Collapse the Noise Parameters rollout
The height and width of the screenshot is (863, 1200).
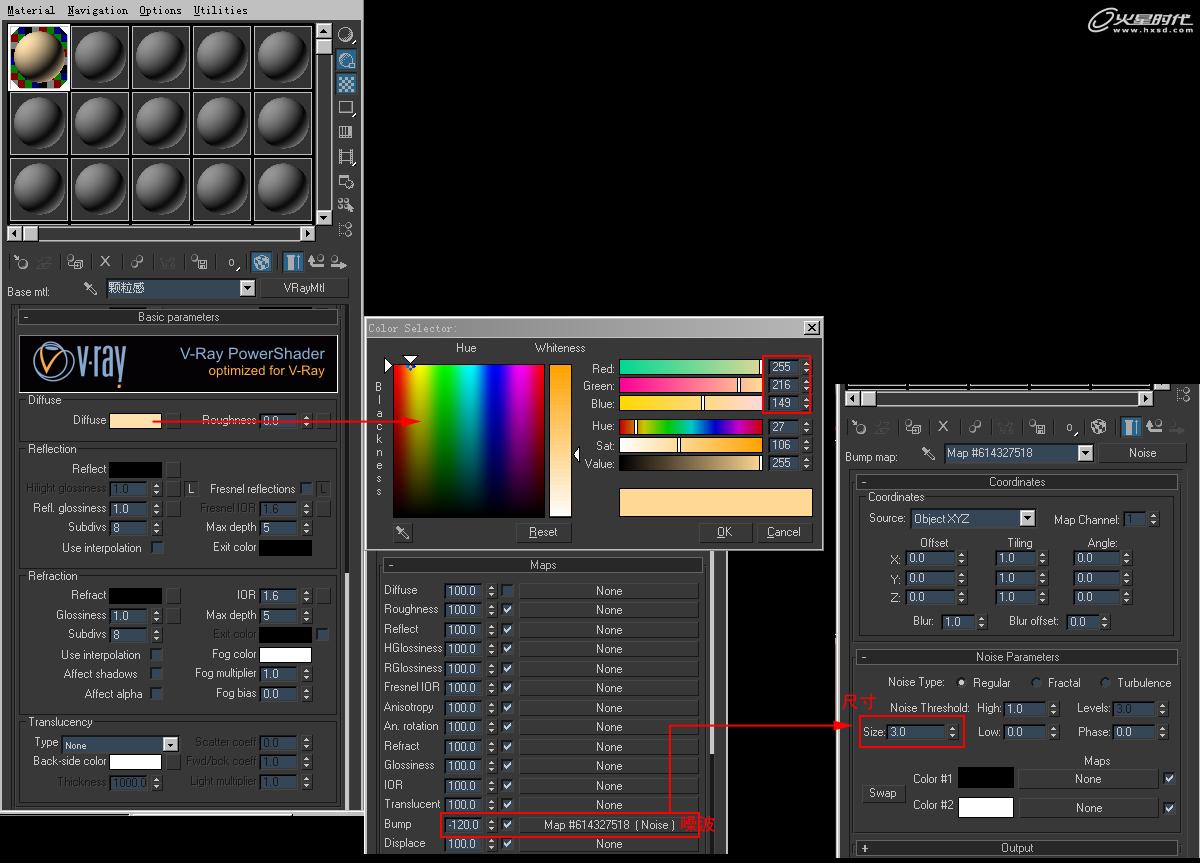[x=1017, y=657]
